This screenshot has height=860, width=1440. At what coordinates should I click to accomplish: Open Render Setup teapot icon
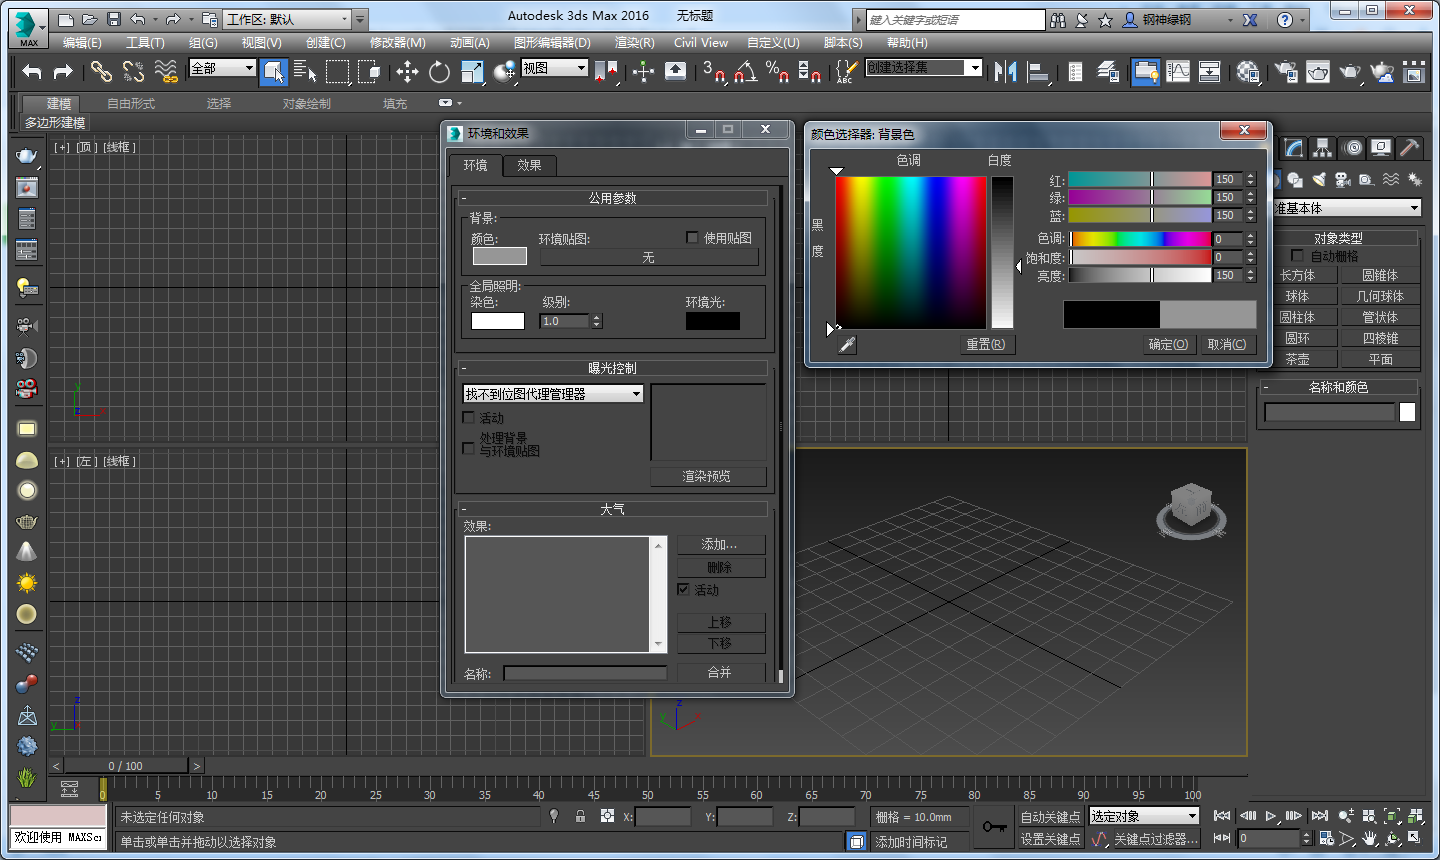[1286, 71]
